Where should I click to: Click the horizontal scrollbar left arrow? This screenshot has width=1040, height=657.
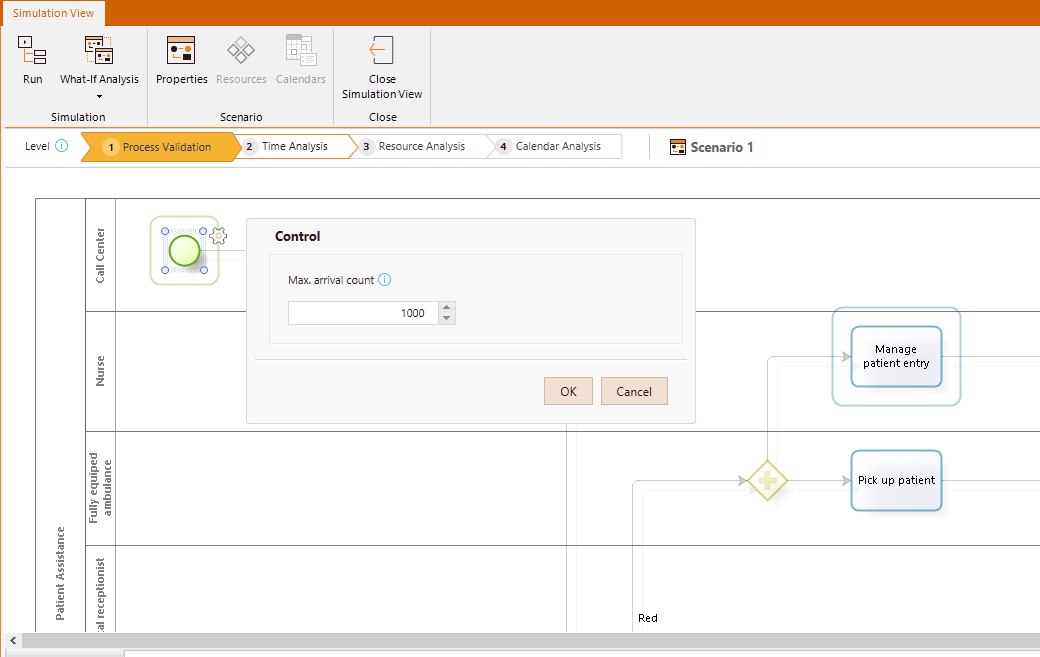tap(13, 640)
